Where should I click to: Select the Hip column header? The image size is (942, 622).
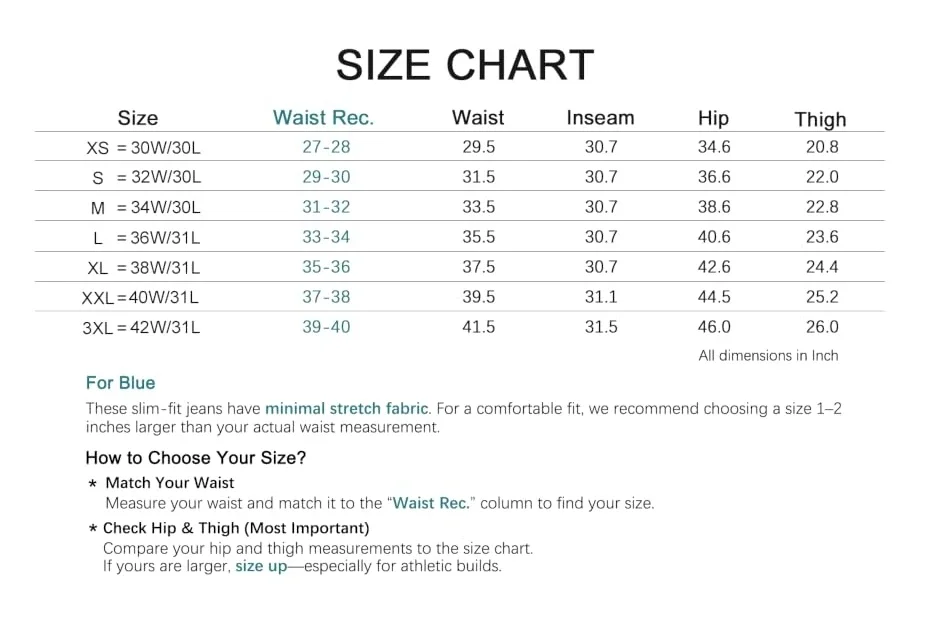click(x=713, y=118)
